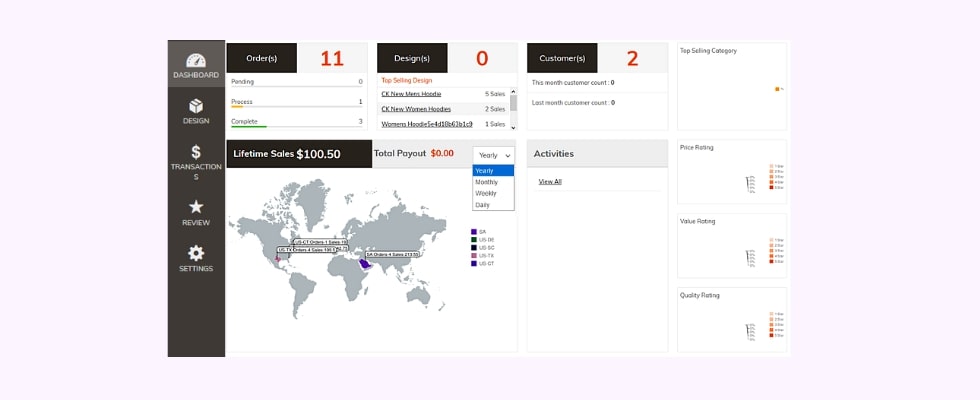The height and width of the screenshot is (400, 980).
Task: Click the Activities panel heading
Action: (554, 154)
